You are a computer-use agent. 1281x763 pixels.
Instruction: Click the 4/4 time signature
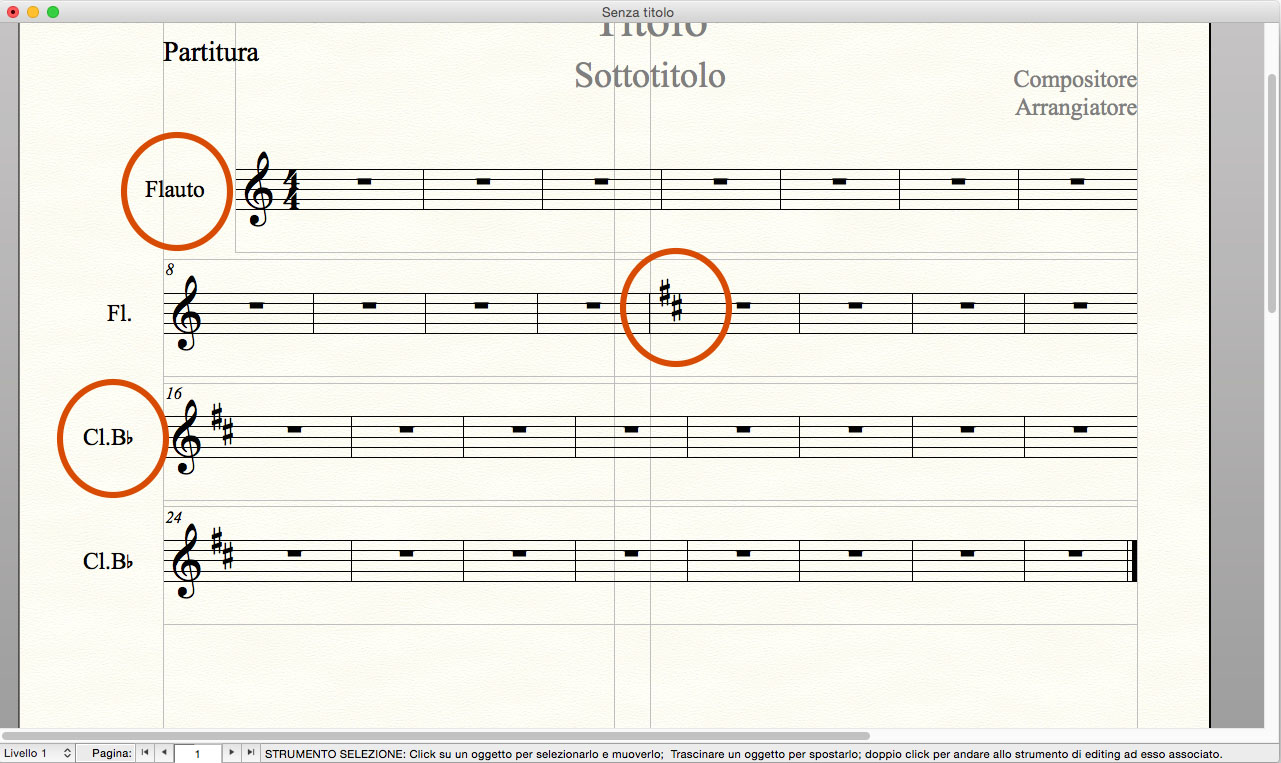(290, 189)
